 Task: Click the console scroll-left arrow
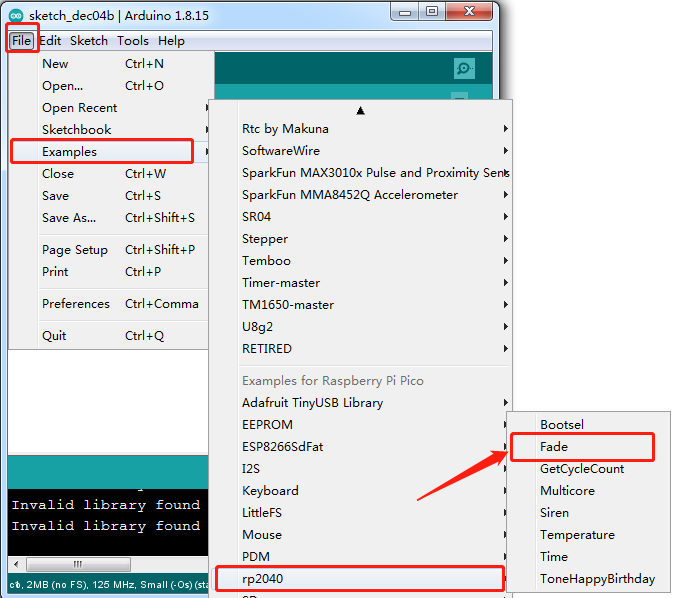[x=16, y=564]
